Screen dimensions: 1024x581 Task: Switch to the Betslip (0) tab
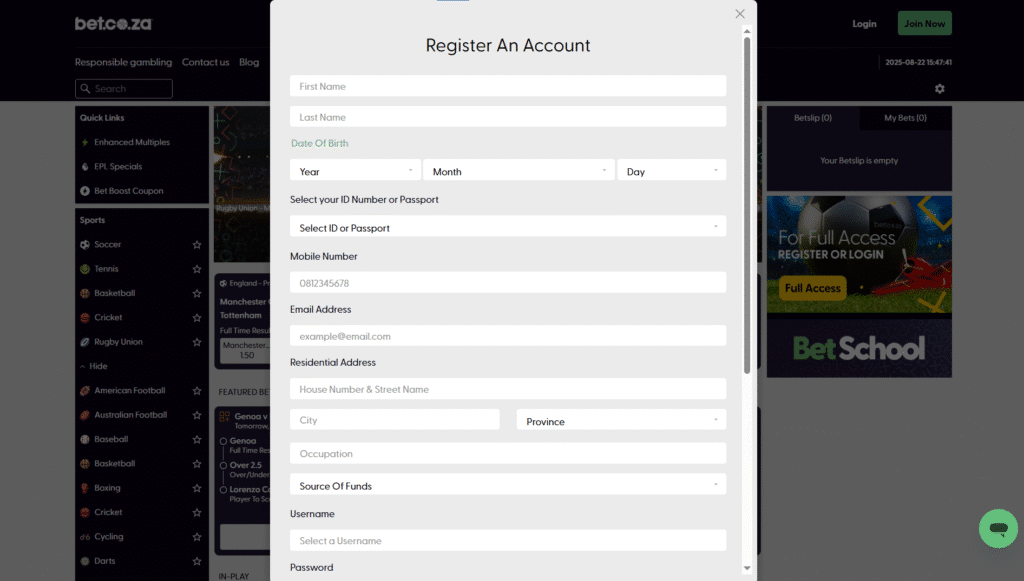(812, 118)
